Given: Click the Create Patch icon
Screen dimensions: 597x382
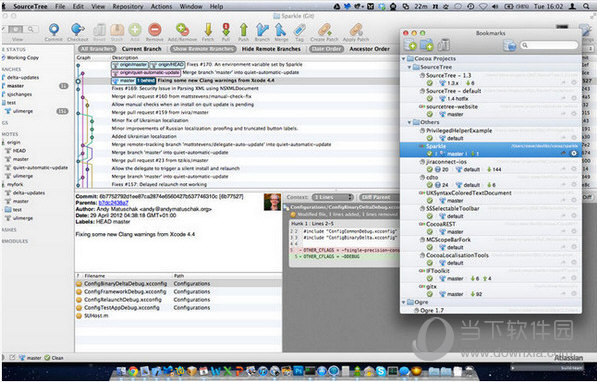Looking at the screenshot, I should click(x=324, y=29).
